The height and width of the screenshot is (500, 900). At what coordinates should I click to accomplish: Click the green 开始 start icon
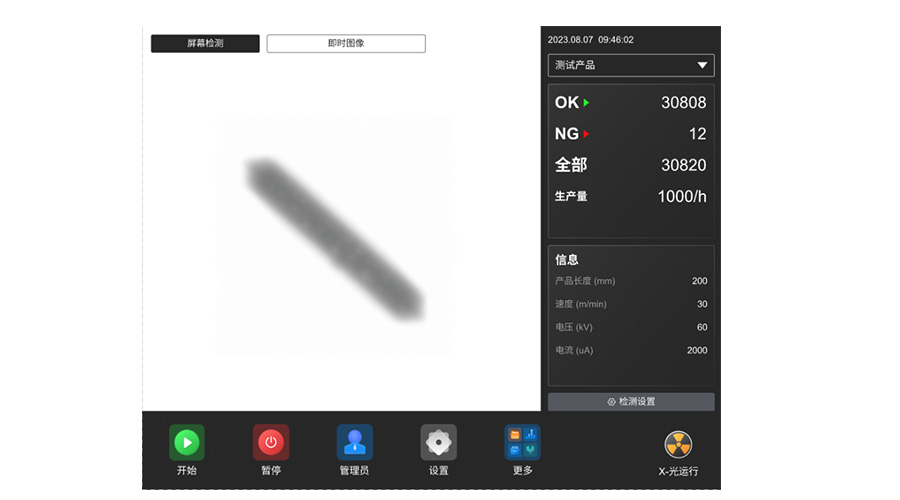click(187, 442)
